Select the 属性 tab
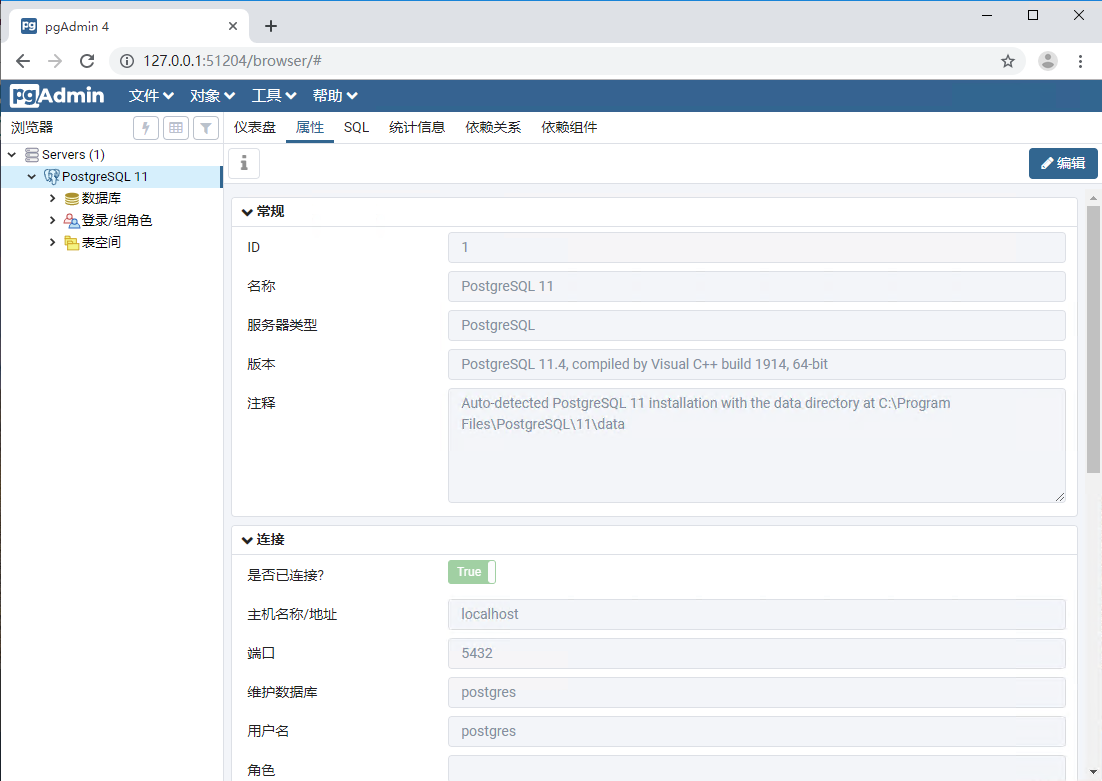1102x781 pixels. (x=310, y=128)
